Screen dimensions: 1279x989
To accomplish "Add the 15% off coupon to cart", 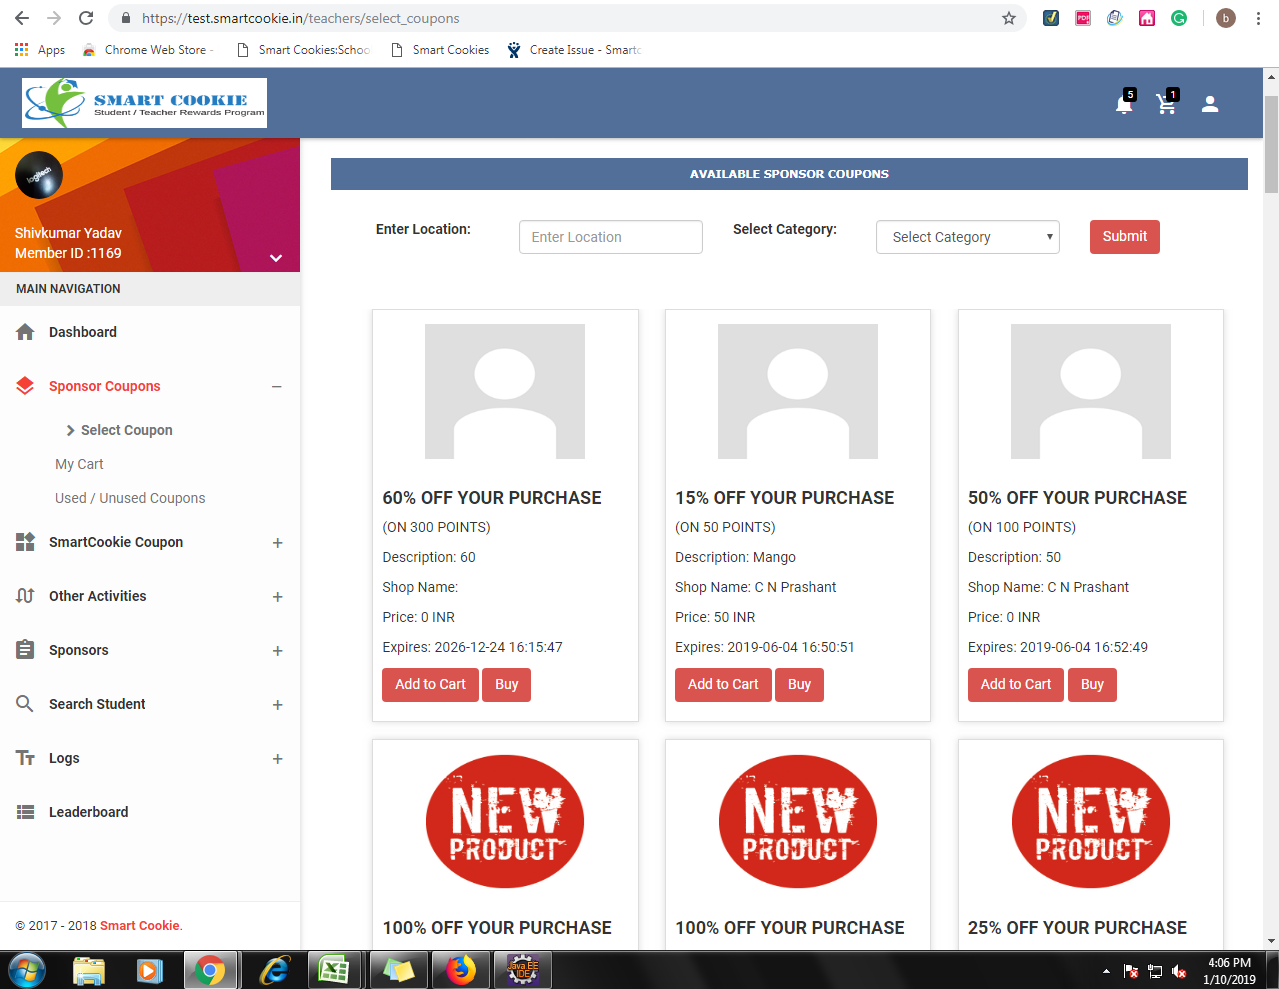I will [x=722, y=684].
